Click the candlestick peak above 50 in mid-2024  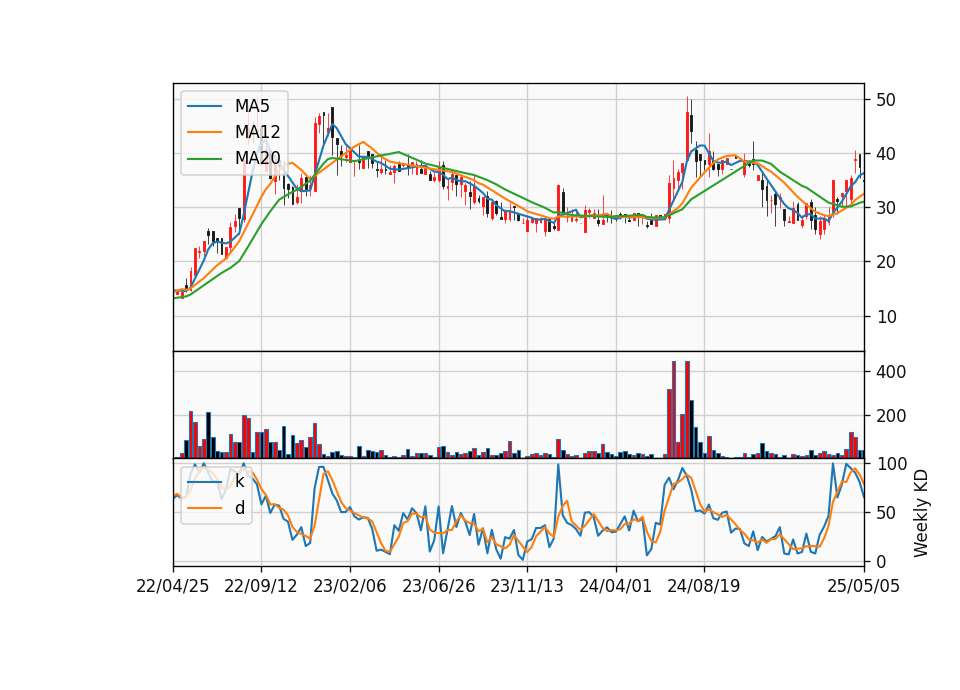click(688, 127)
